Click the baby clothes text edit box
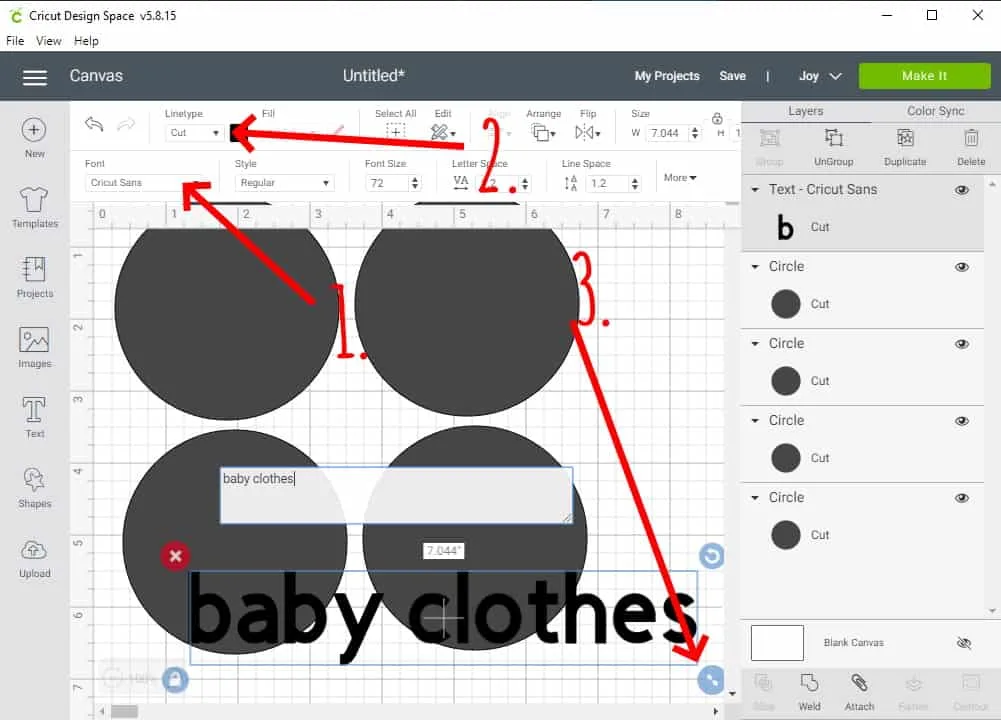1001x720 pixels. [x=396, y=495]
